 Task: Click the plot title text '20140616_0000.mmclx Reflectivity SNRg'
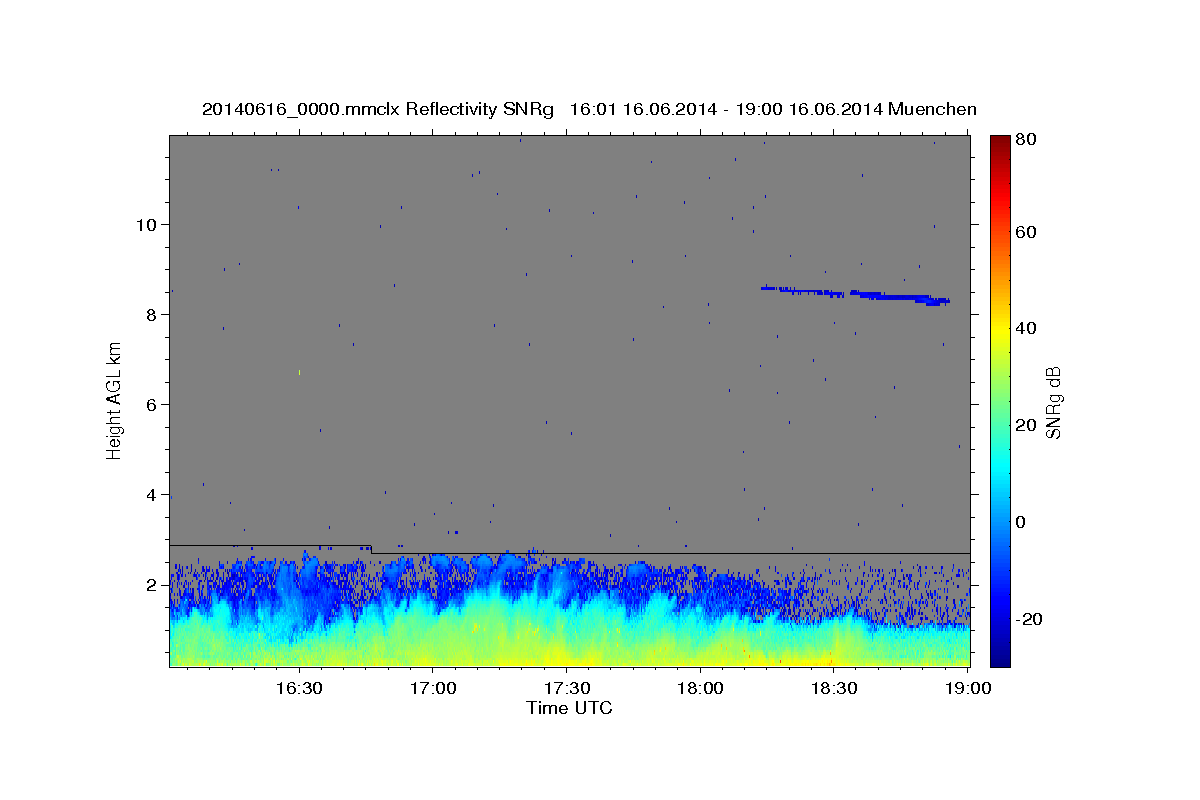coord(378,109)
